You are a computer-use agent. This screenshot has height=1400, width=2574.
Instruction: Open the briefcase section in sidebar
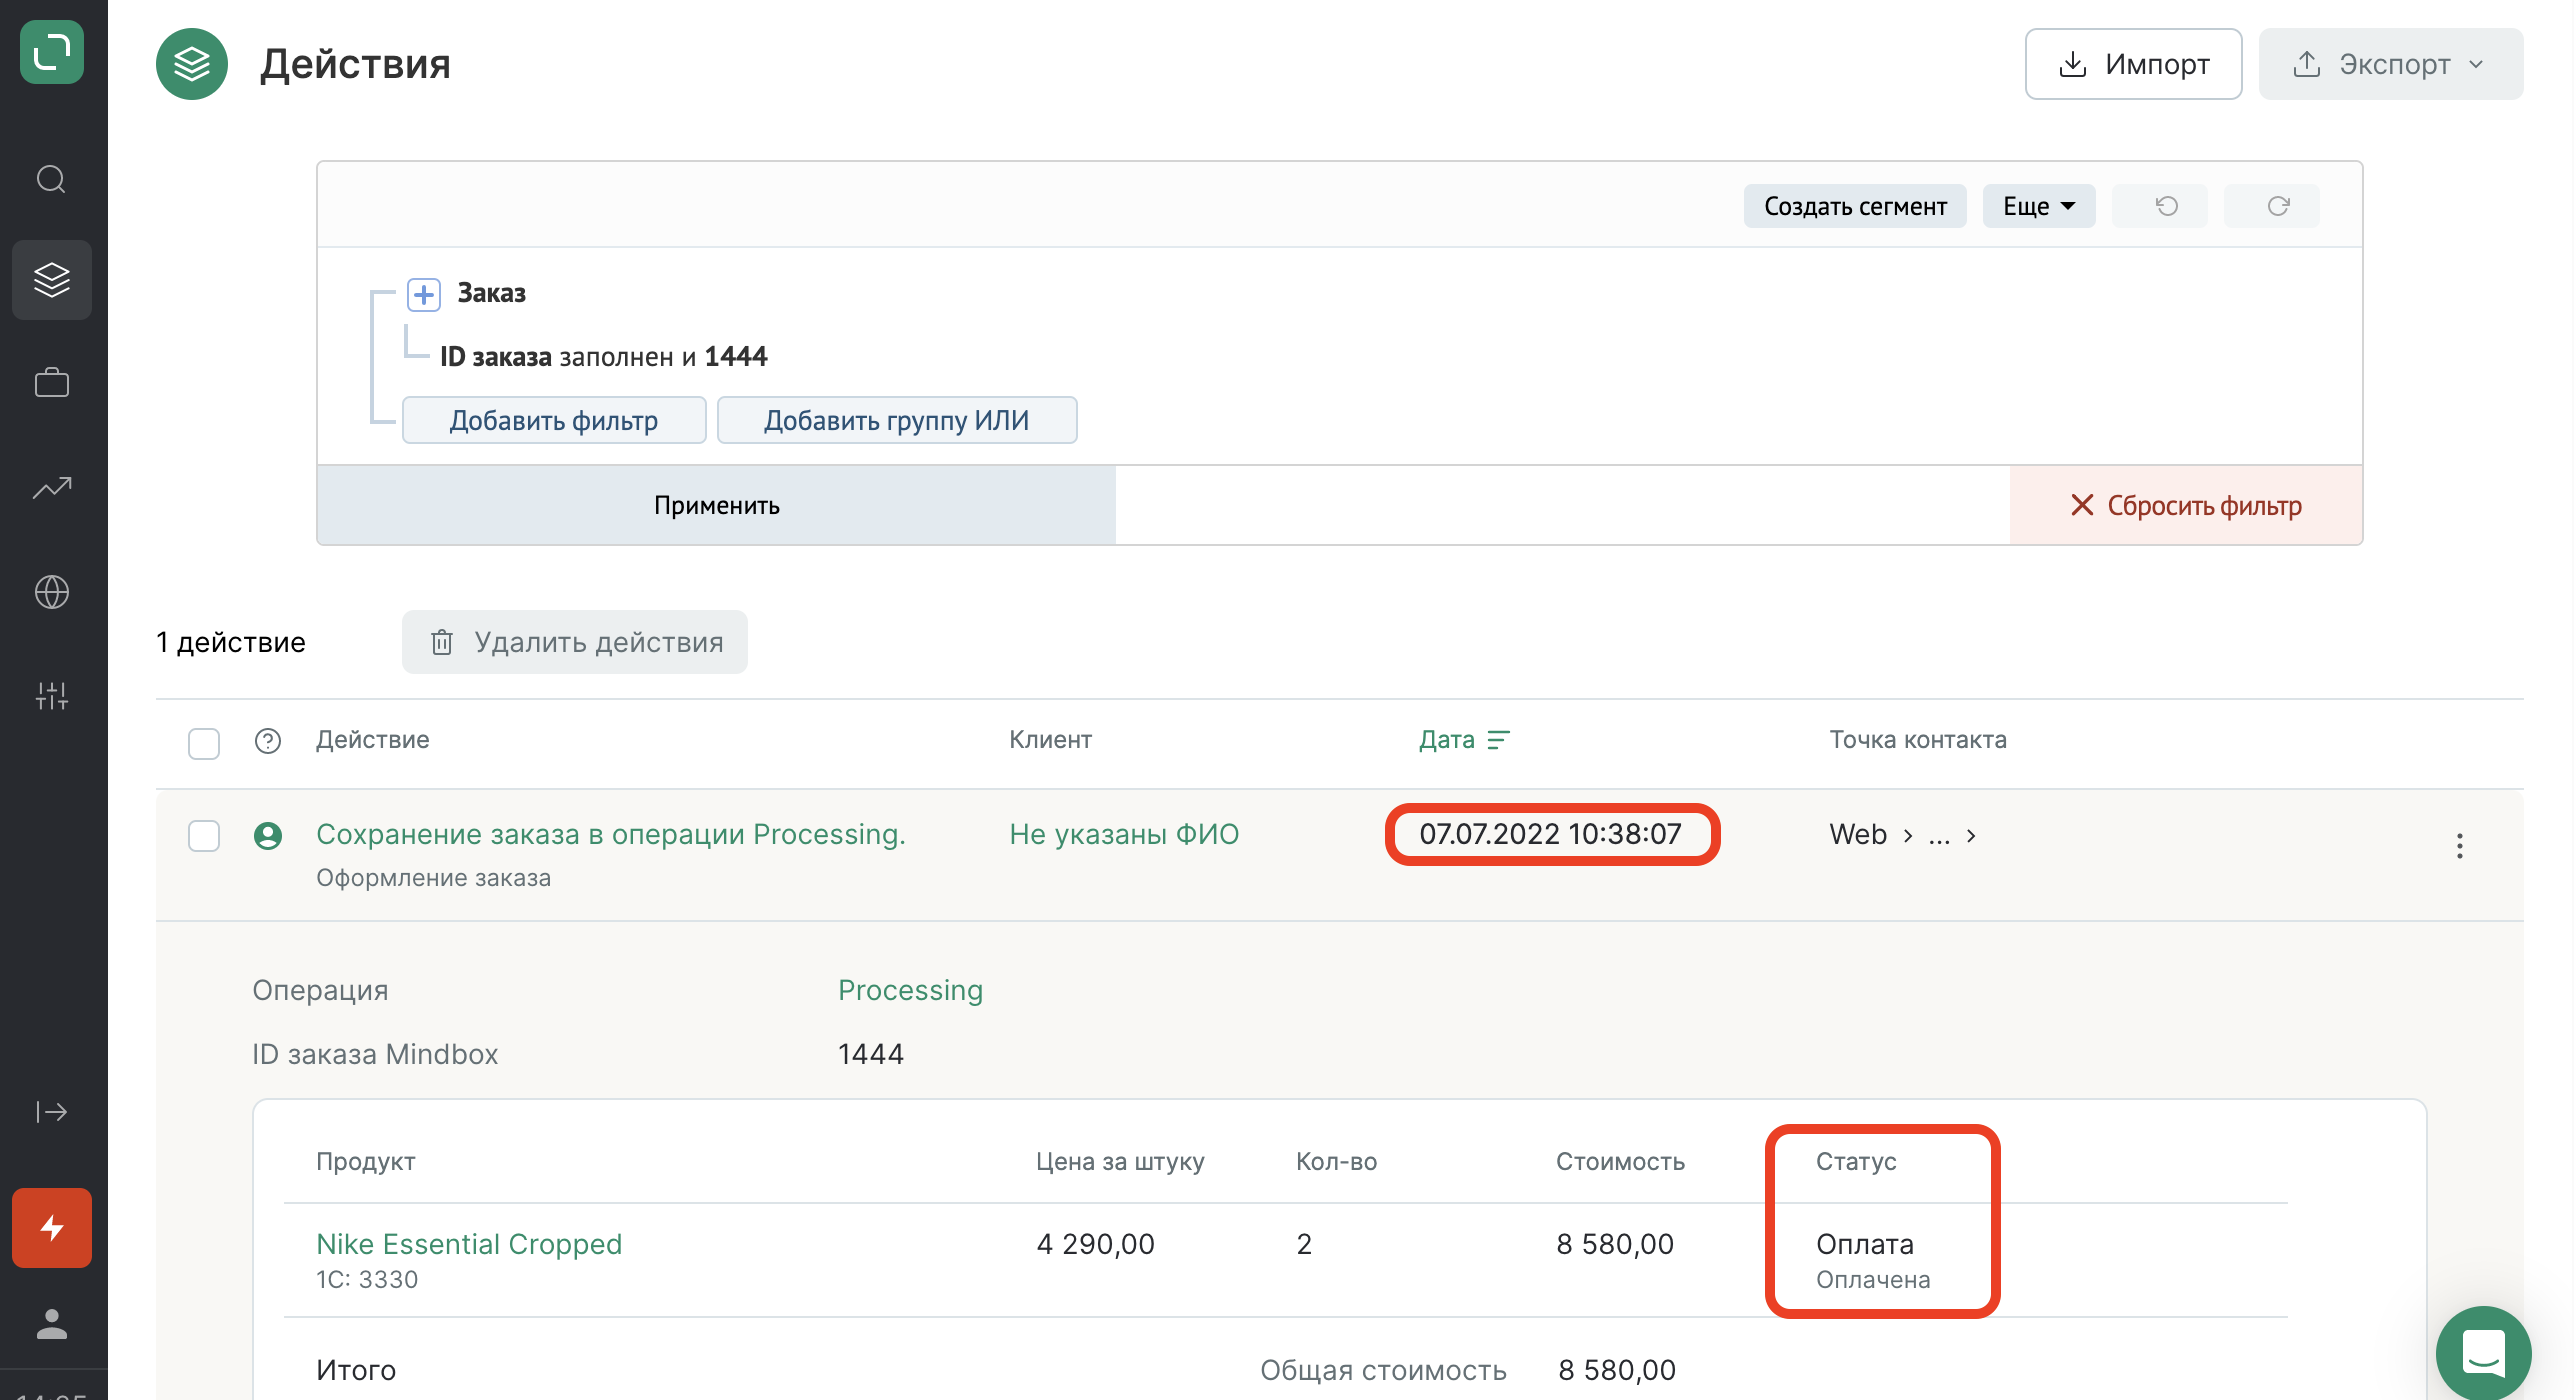[x=52, y=383]
